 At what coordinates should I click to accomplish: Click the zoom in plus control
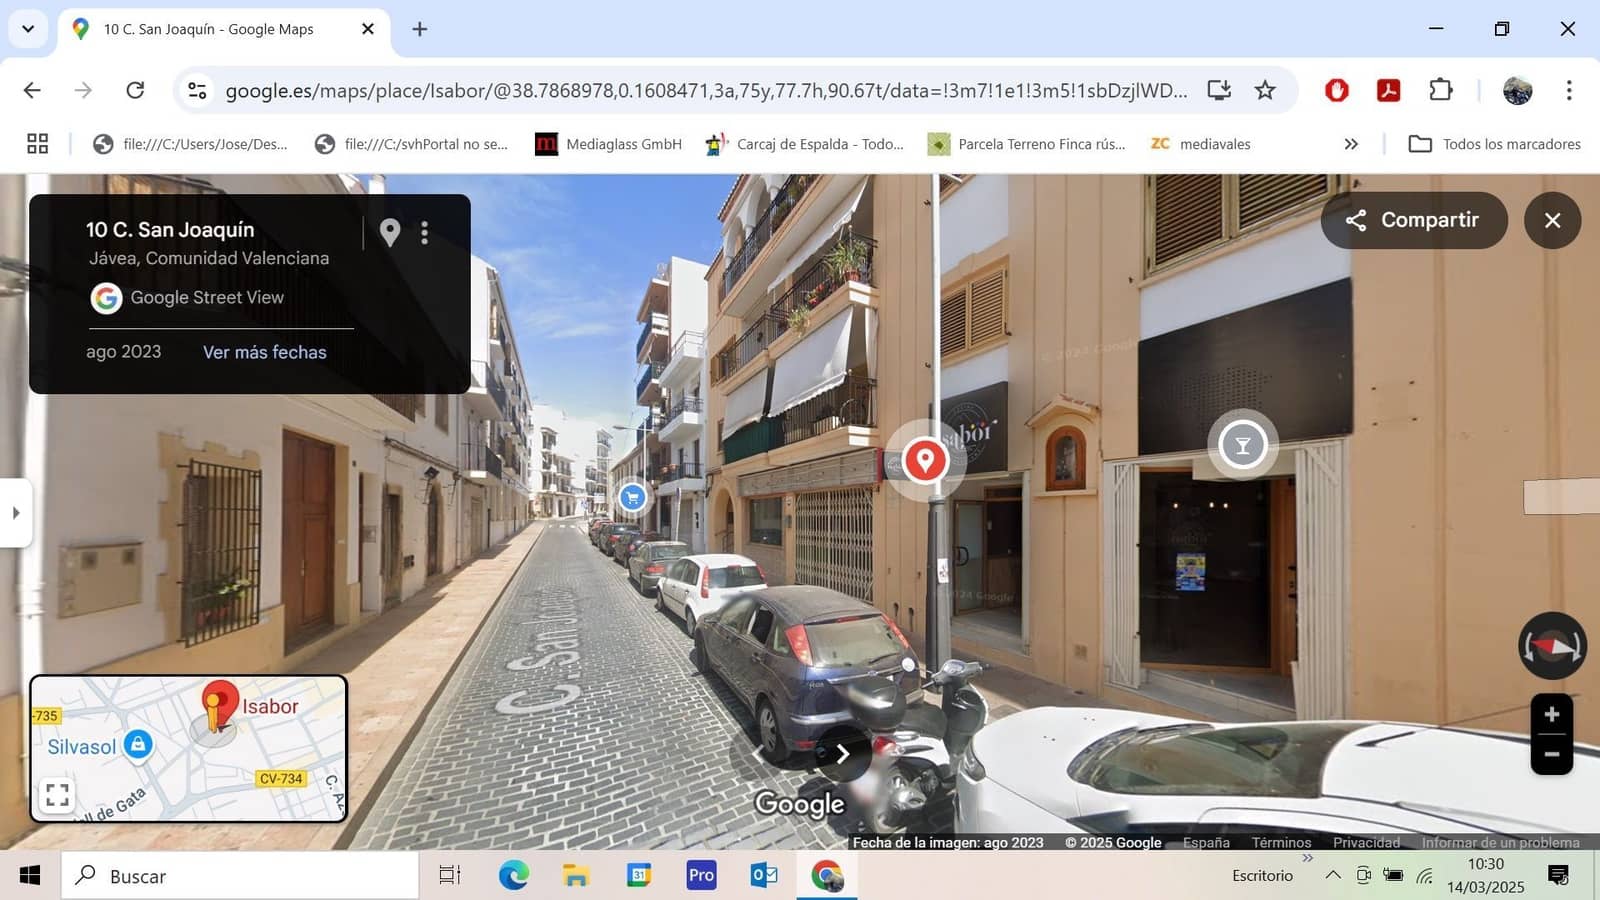[1551, 714]
